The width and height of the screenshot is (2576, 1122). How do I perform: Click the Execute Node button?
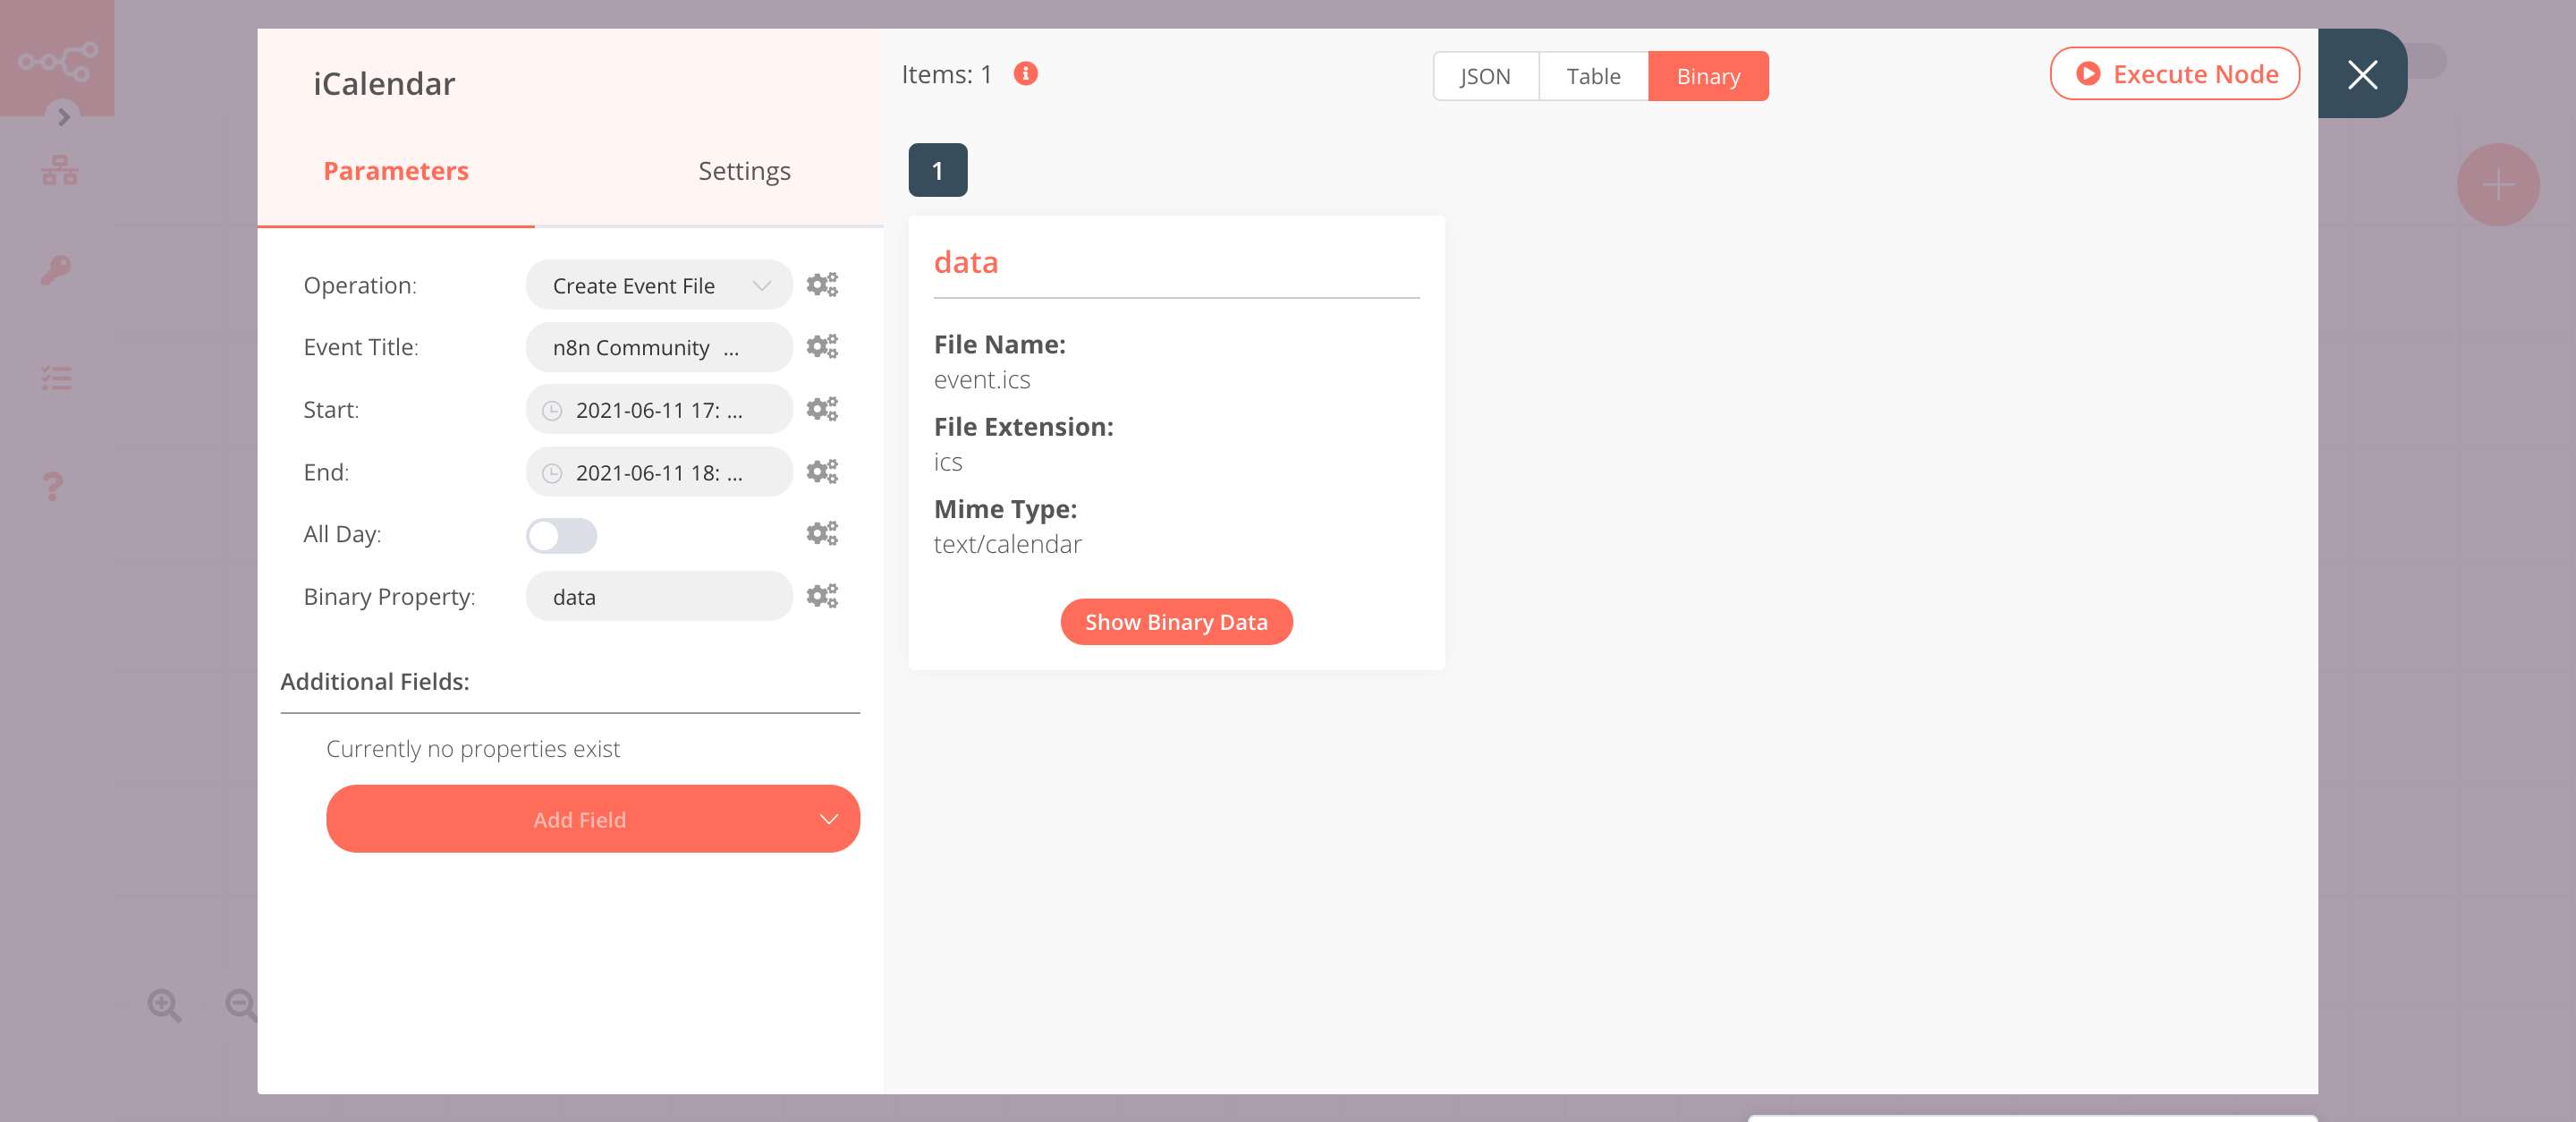click(x=2175, y=73)
